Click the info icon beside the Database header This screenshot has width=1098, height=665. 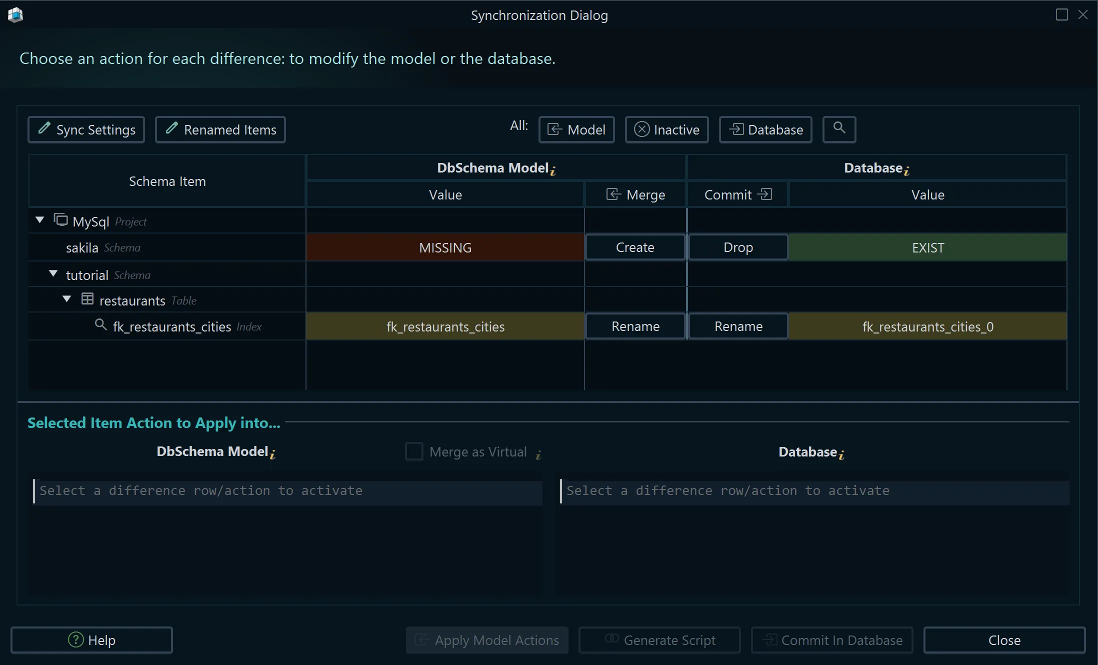(x=907, y=168)
